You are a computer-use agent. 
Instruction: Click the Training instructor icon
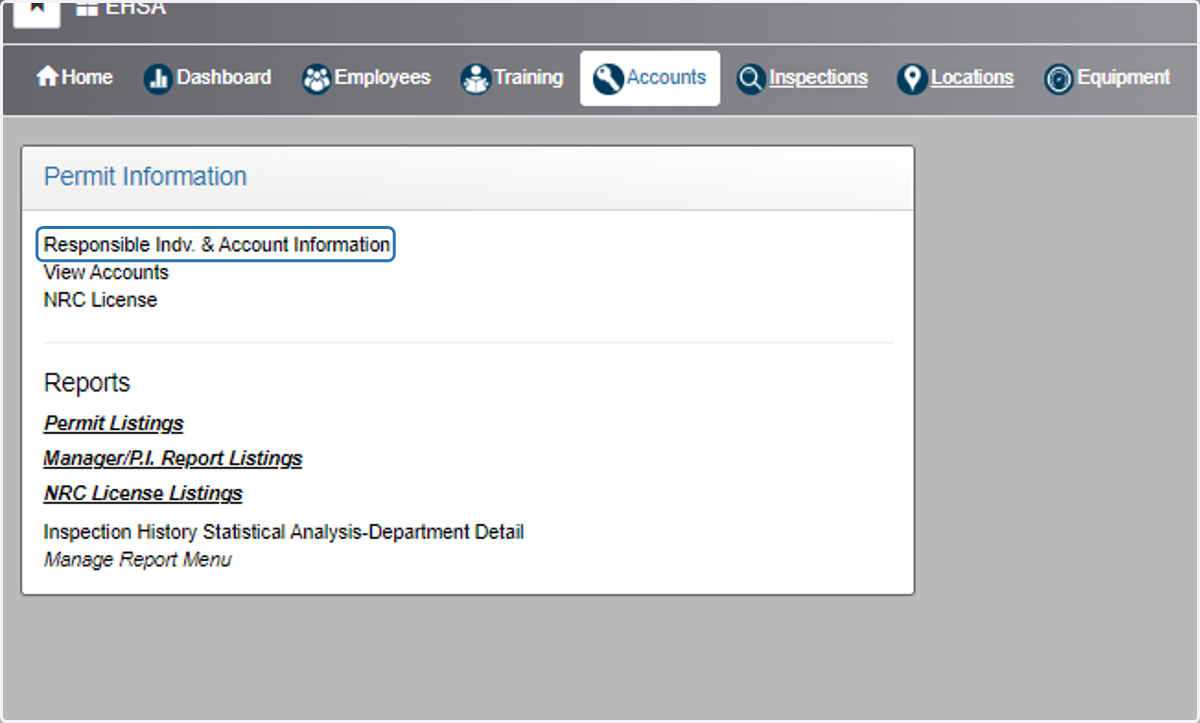click(x=475, y=79)
